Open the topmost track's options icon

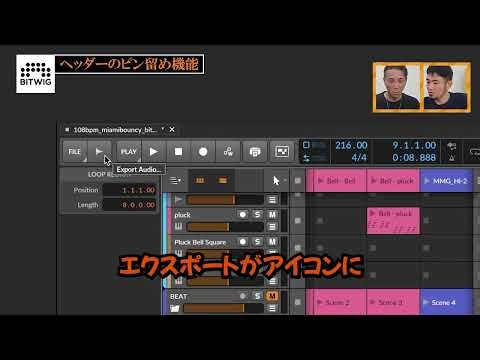(x=272, y=200)
